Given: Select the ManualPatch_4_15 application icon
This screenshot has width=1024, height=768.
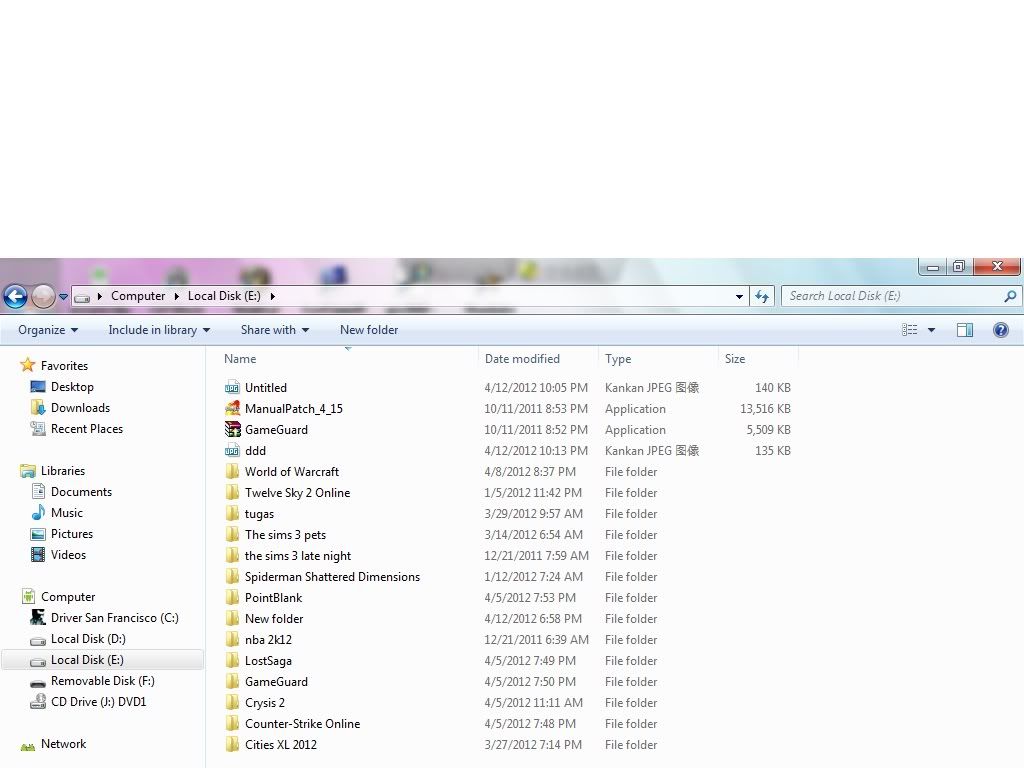Looking at the screenshot, I should coord(232,408).
